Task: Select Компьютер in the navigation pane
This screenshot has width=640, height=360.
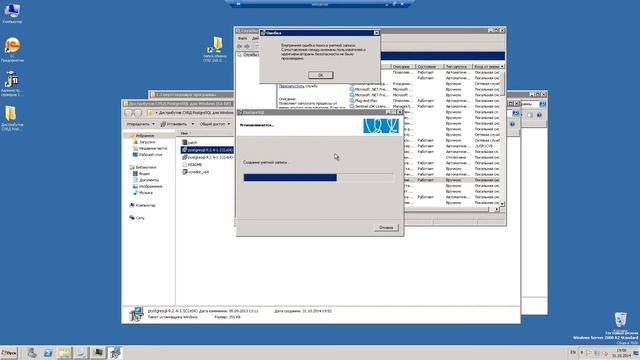Action: pyautogui.click(x=142, y=205)
